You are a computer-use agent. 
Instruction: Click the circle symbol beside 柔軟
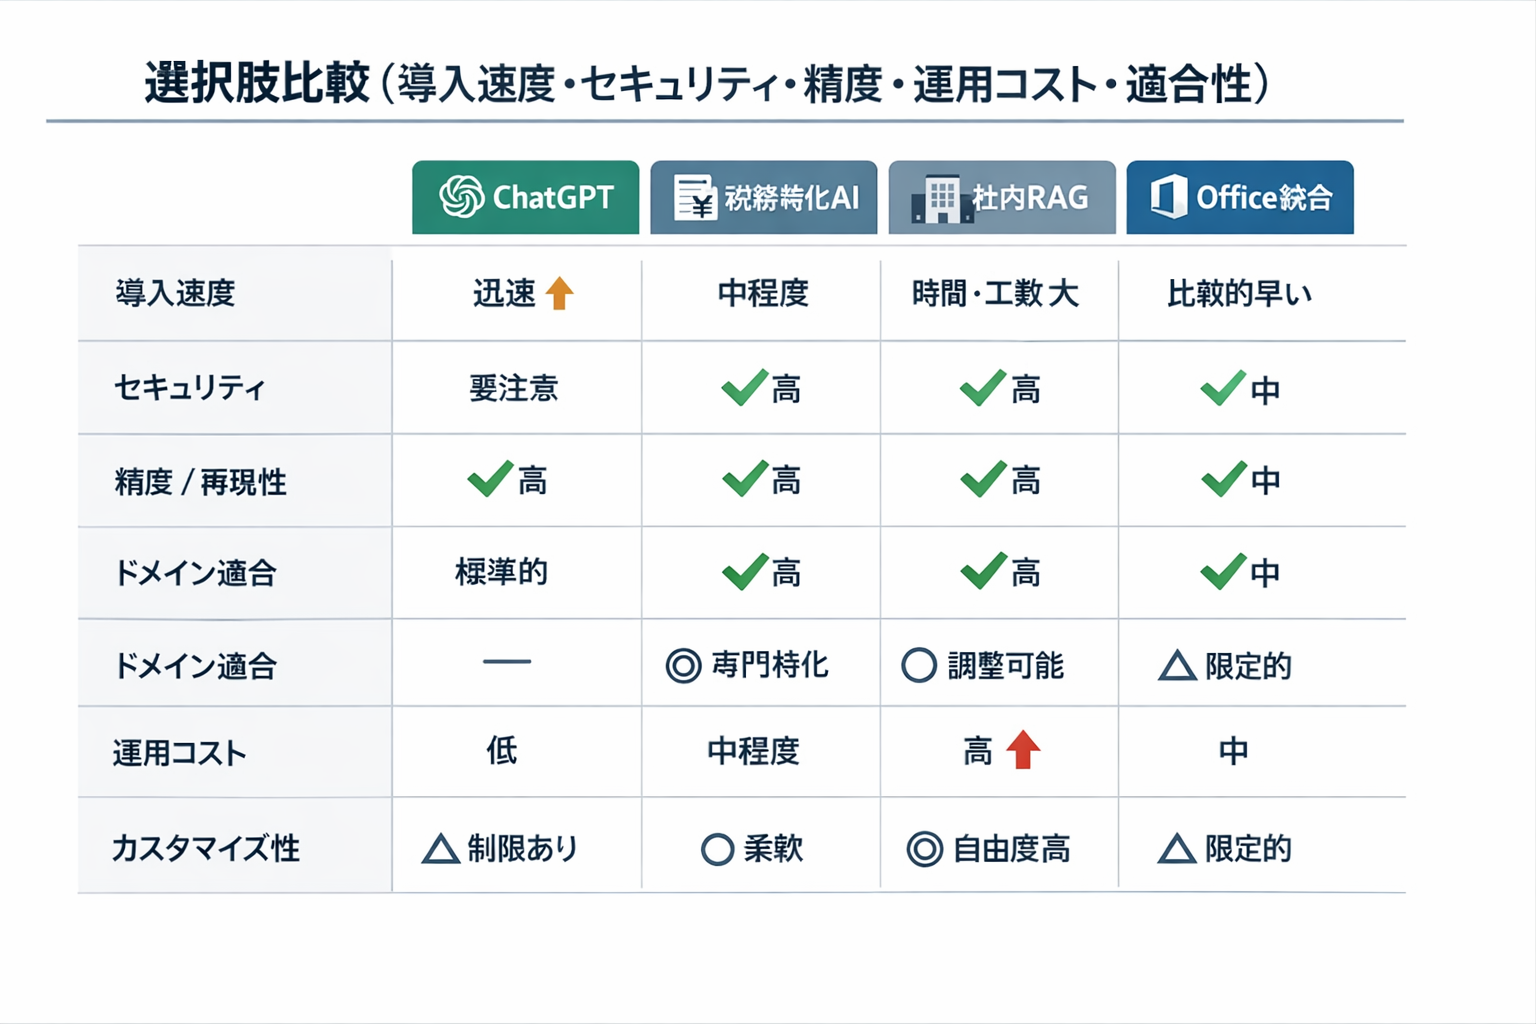[717, 850]
